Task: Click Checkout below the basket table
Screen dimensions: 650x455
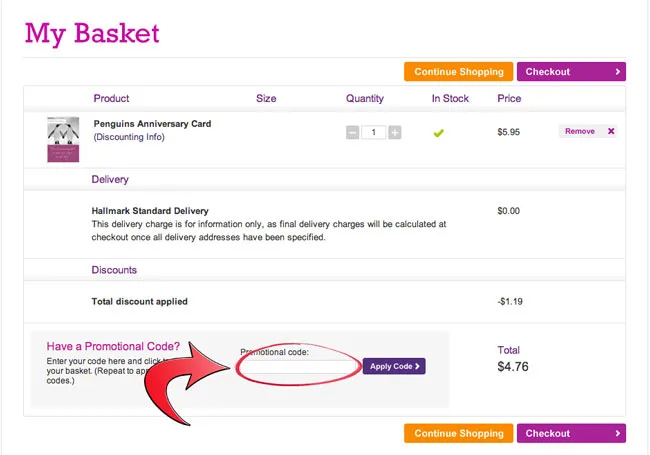Action: 571,433
